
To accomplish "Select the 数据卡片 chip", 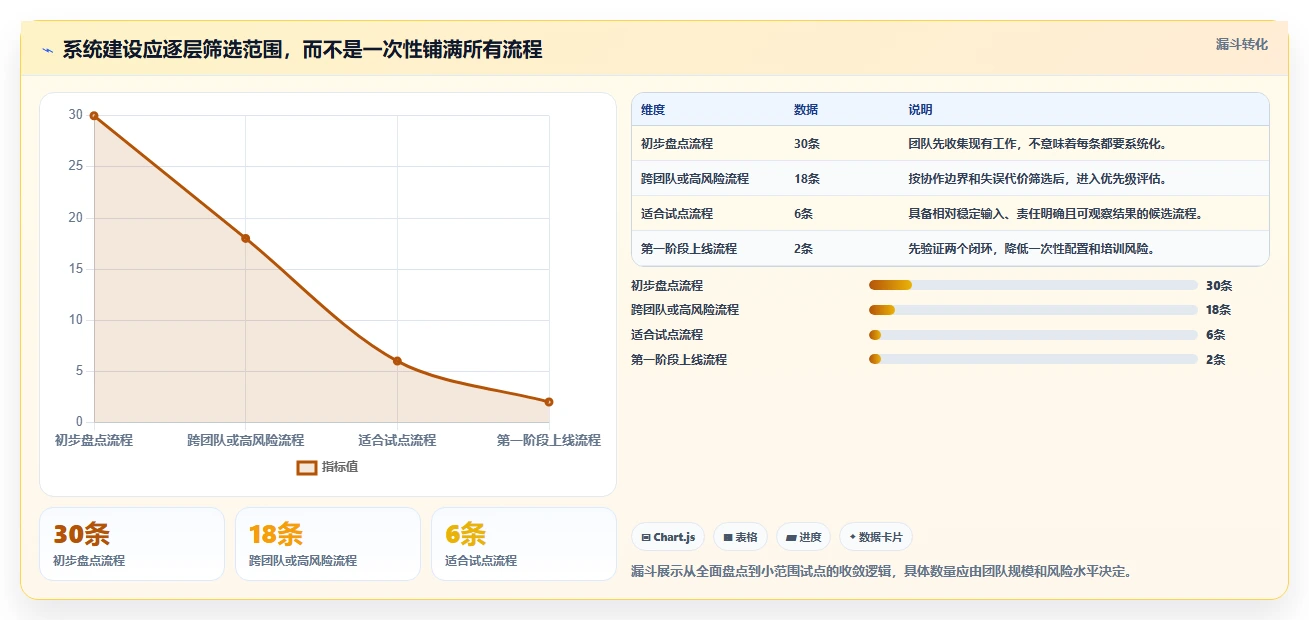I will point(876,537).
